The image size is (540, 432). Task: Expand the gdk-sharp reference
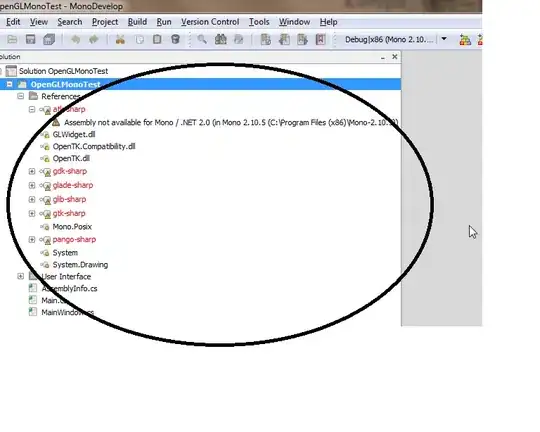(x=32, y=171)
